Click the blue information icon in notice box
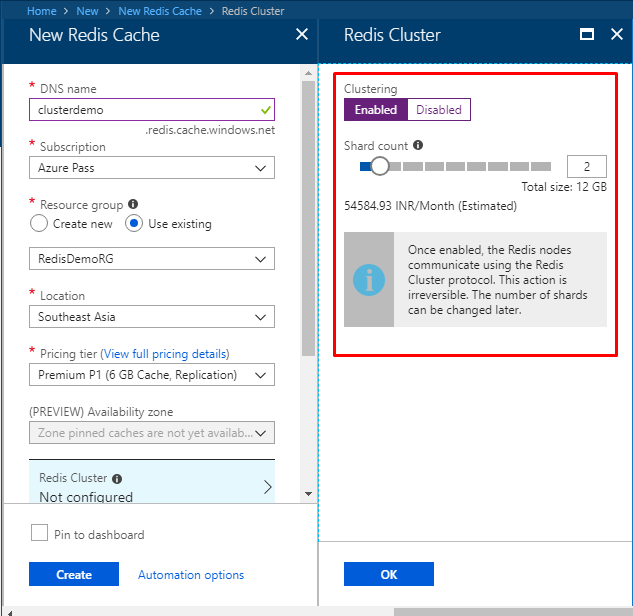 click(369, 280)
